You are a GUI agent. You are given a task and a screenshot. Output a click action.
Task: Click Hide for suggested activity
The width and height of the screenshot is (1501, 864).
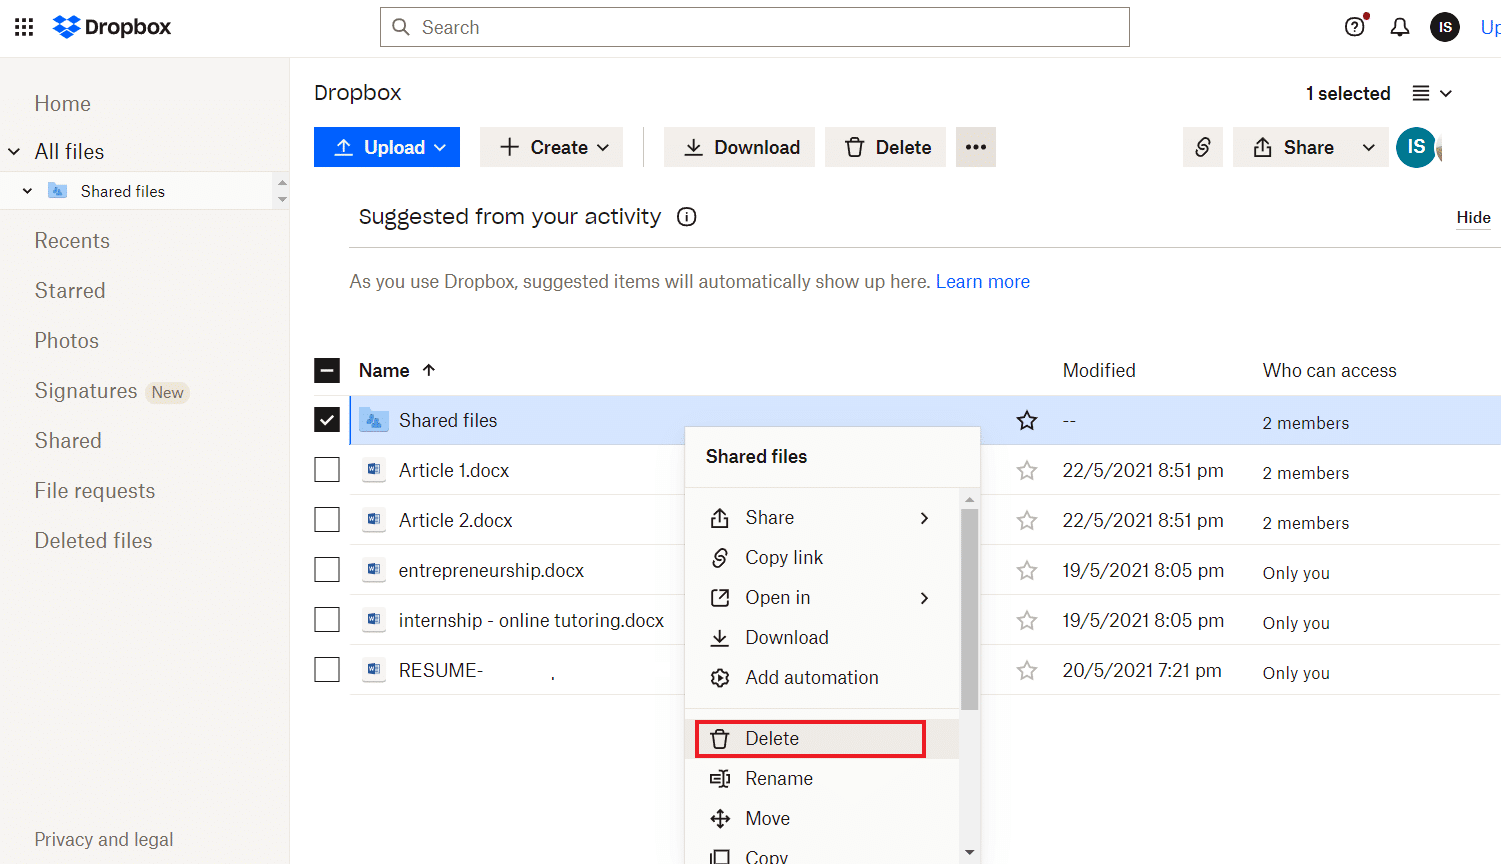point(1473,218)
